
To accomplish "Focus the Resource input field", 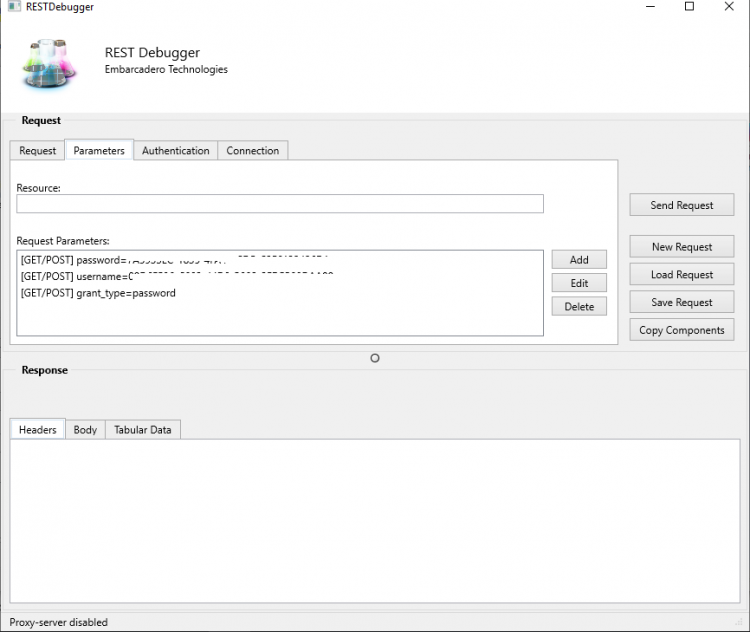I will pos(280,203).
